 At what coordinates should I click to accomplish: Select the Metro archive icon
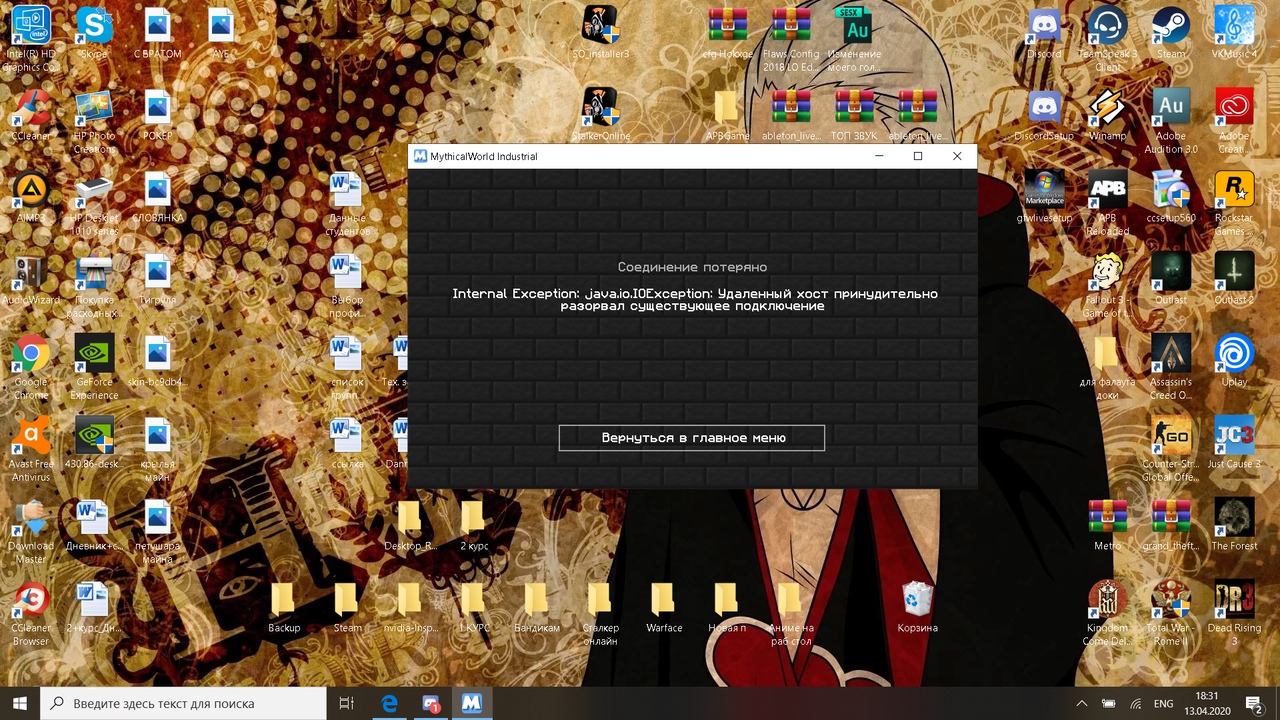coord(1107,525)
